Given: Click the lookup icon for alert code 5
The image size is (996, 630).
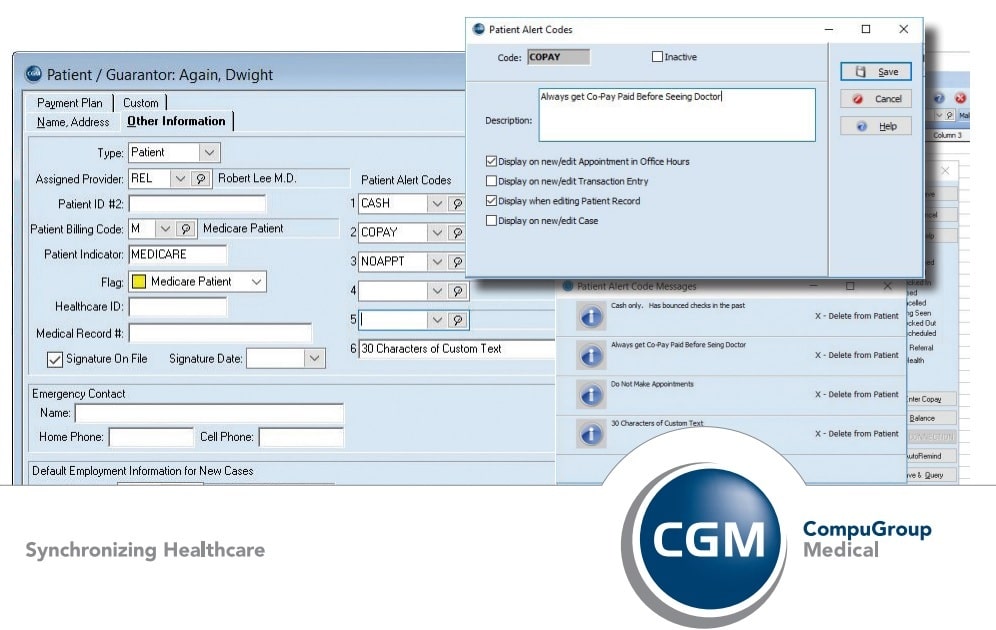Looking at the screenshot, I should [x=457, y=320].
